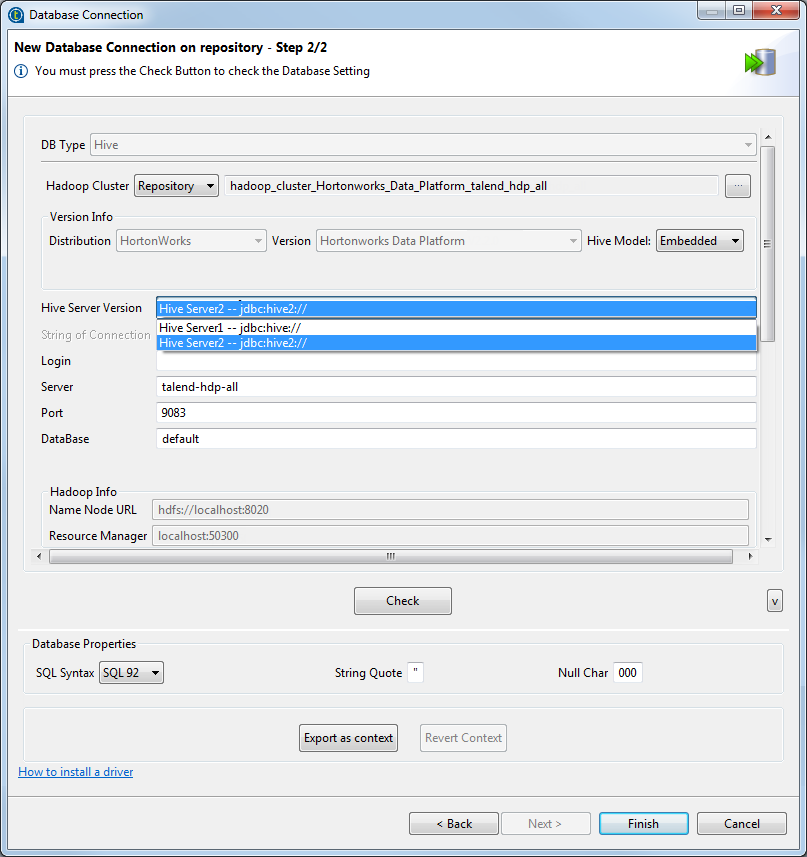Image resolution: width=807 pixels, height=857 pixels.
Task: Open the Hive Model dropdown set to Embedded
Action: pos(699,241)
